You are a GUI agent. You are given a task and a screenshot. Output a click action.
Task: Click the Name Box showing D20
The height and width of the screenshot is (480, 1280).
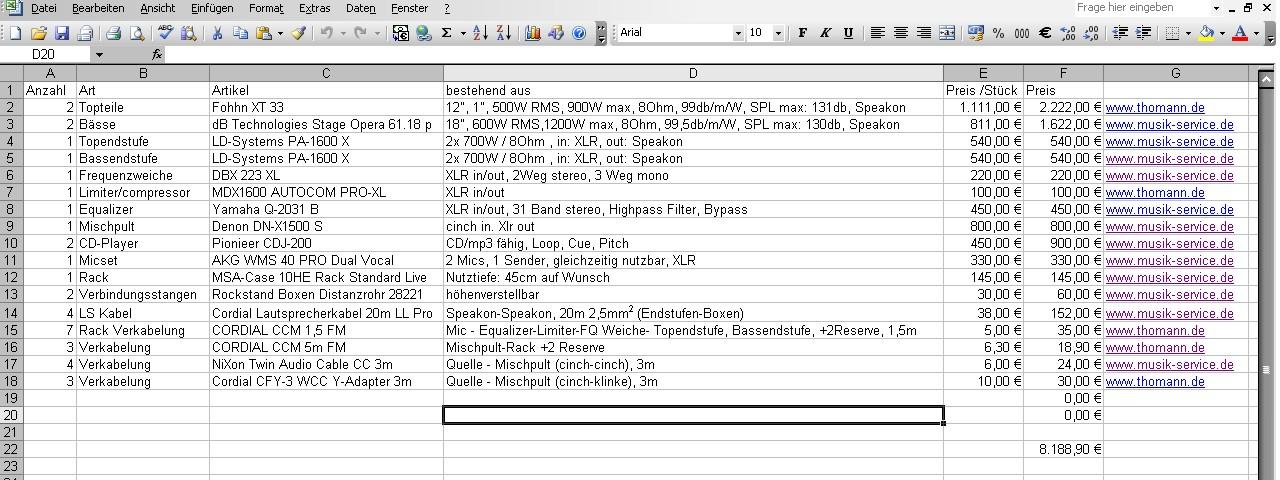pyautogui.click(x=47, y=54)
